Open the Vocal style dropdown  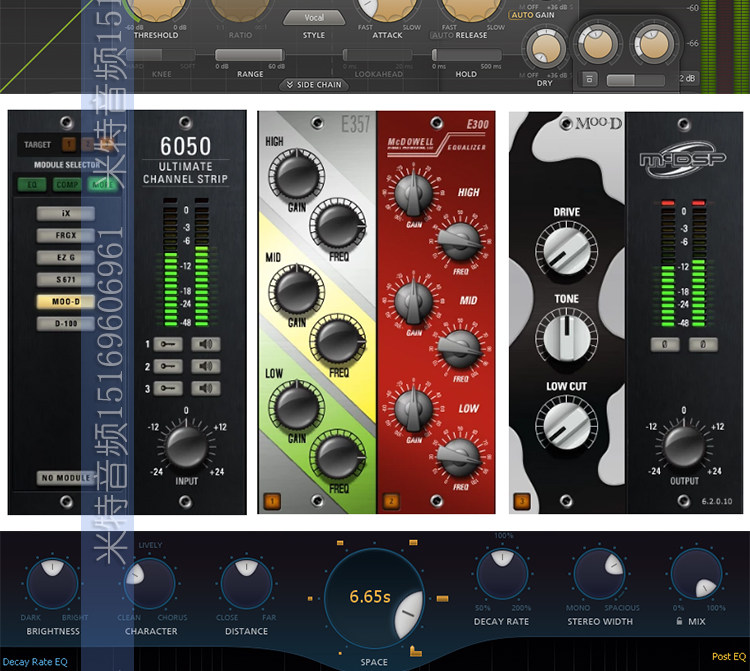[x=314, y=18]
